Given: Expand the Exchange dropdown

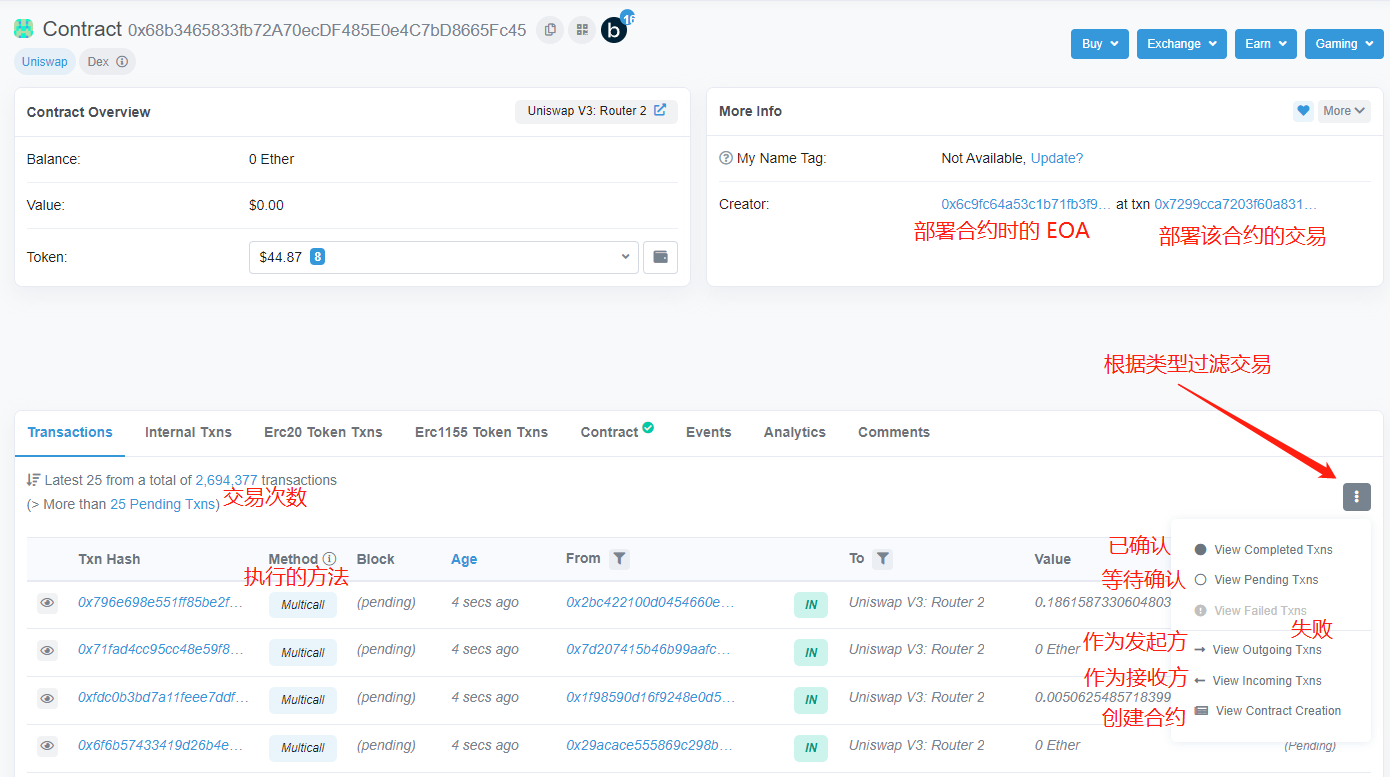Looking at the screenshot, I should click(1181, 44).
